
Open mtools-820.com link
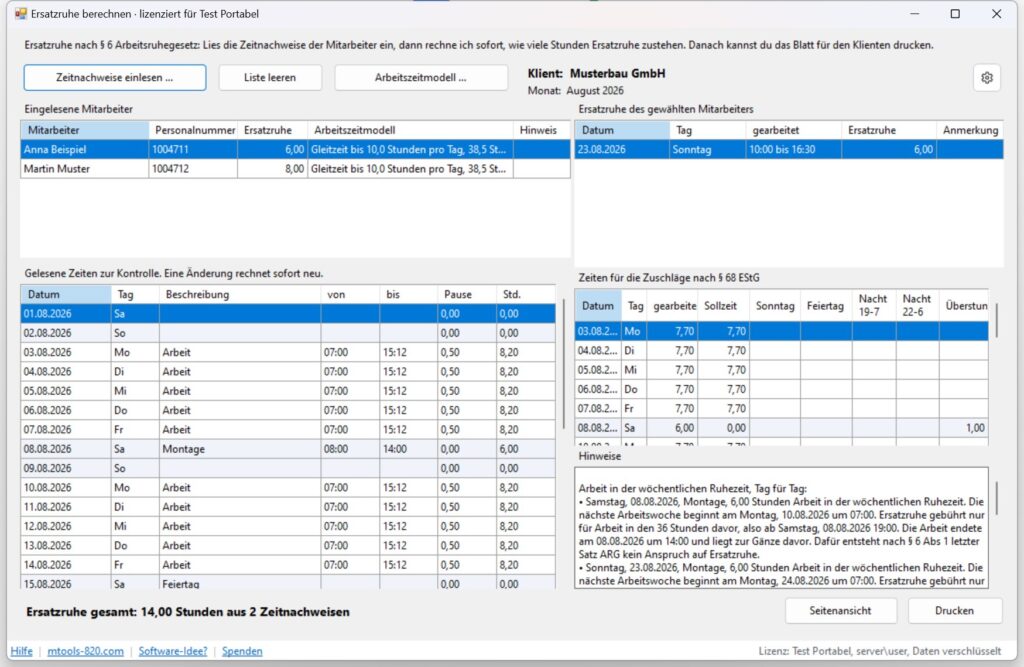pyautogui.click(x=85, y=651)
